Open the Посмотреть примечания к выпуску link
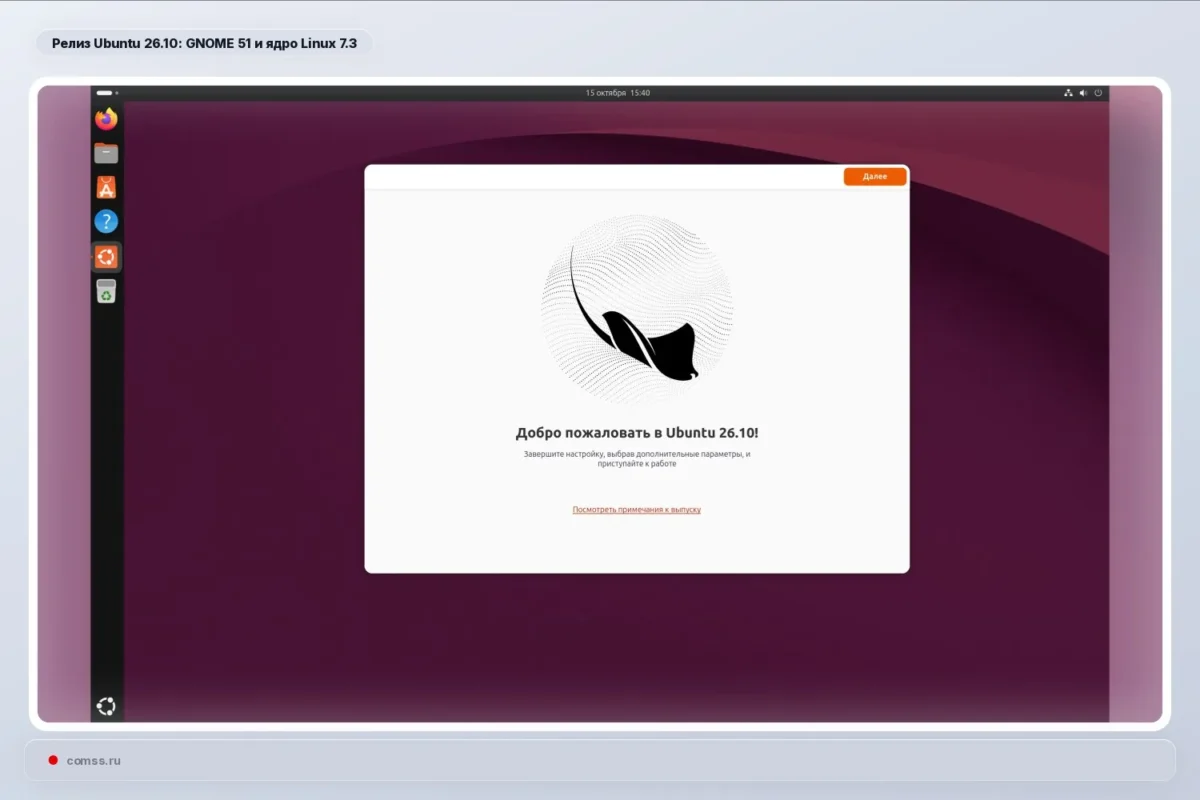Image resolution: width=1200 pixels, height=800 pixels. coord(637,510)
